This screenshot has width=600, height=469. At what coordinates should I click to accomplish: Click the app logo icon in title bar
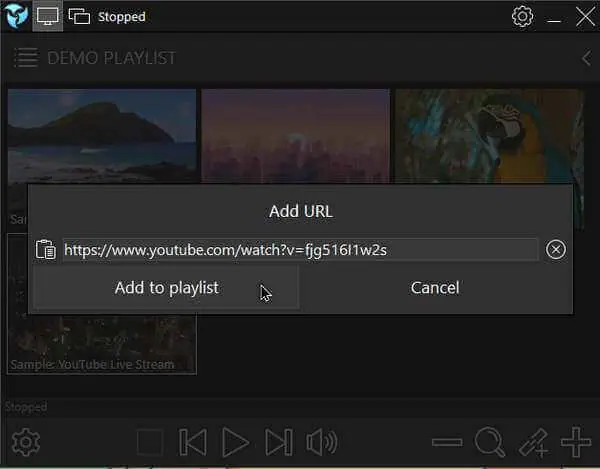[x=16, y=16]
